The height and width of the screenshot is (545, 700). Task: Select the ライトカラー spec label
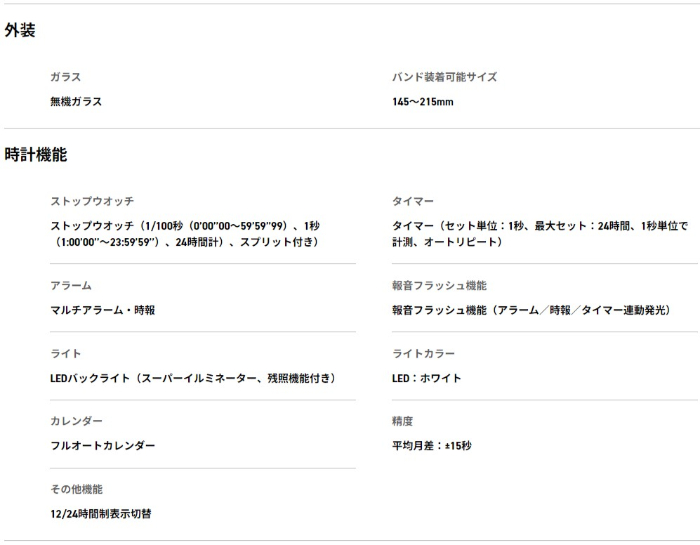423,354
